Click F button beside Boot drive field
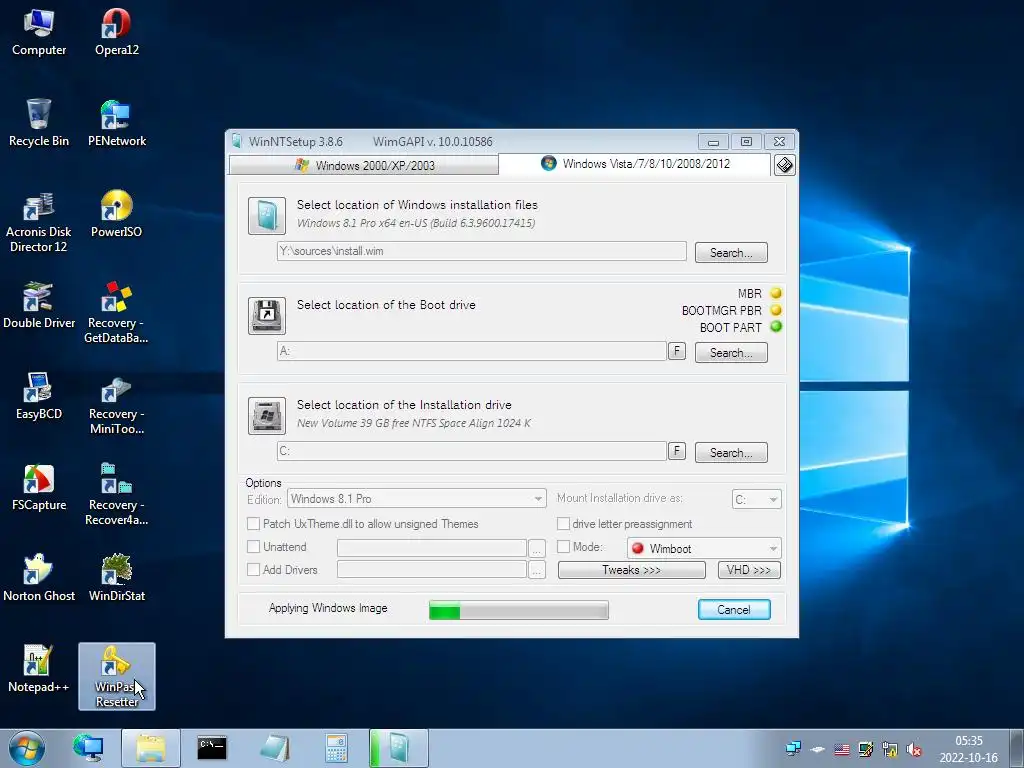The height and width of the screenshot is (768, 1024). click(x=677, y=351)
